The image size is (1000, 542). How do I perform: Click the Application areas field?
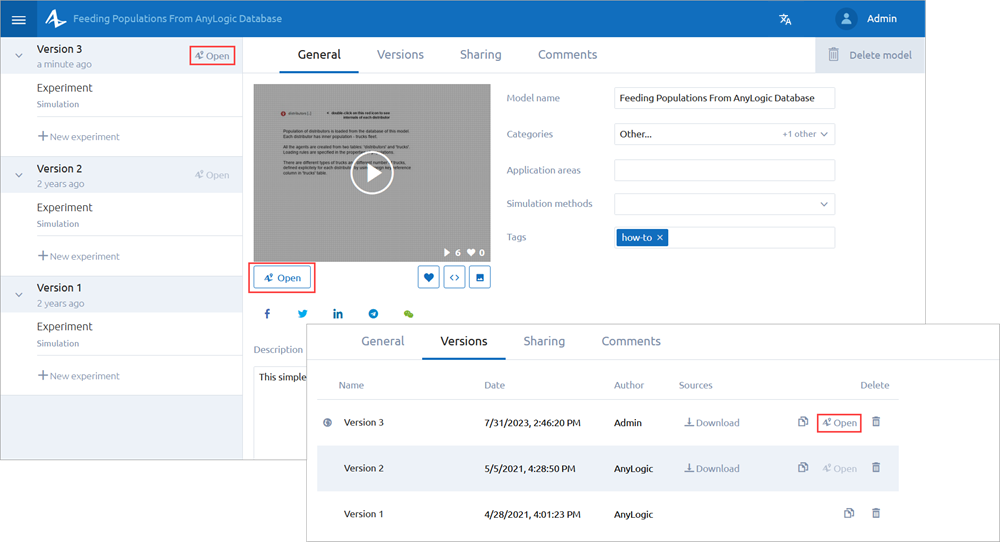(x=724, y=170)
